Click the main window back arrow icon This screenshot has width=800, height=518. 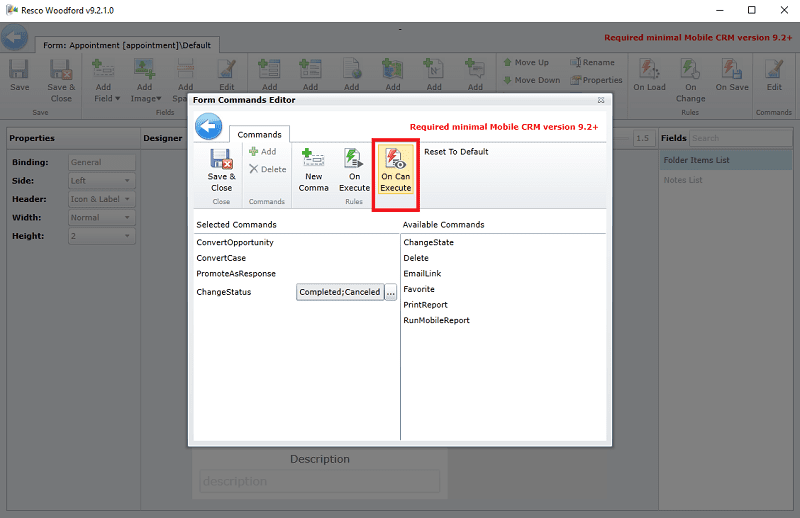(14, 37)
